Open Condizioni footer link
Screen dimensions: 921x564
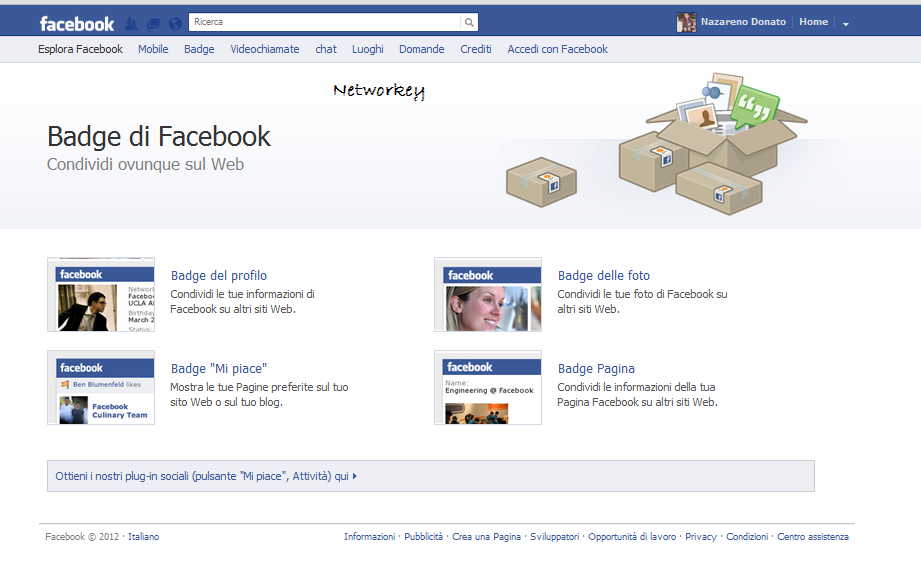tap(747, 536)
